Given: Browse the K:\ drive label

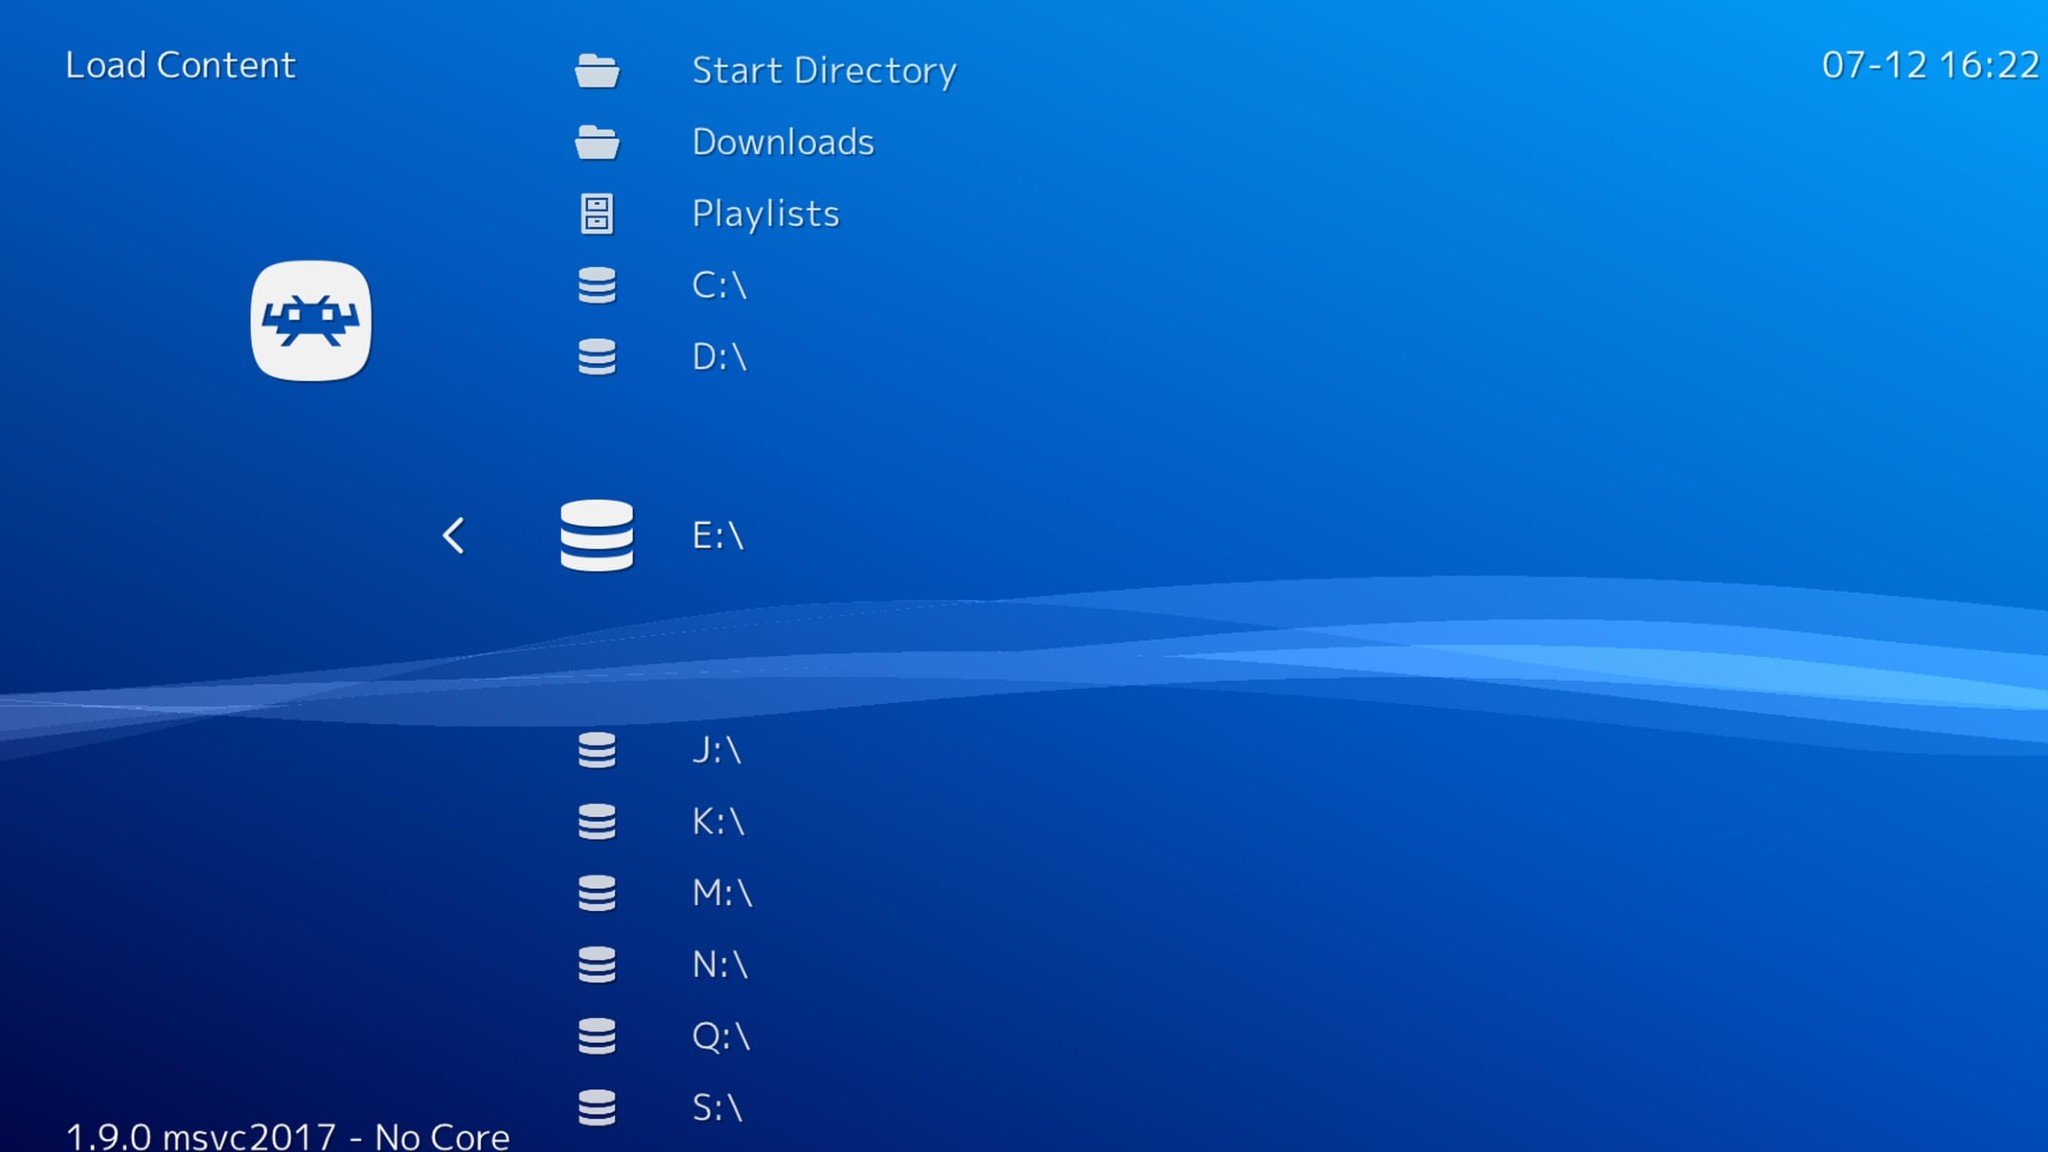Looking at the screenshot, I should tap(718, 822).
